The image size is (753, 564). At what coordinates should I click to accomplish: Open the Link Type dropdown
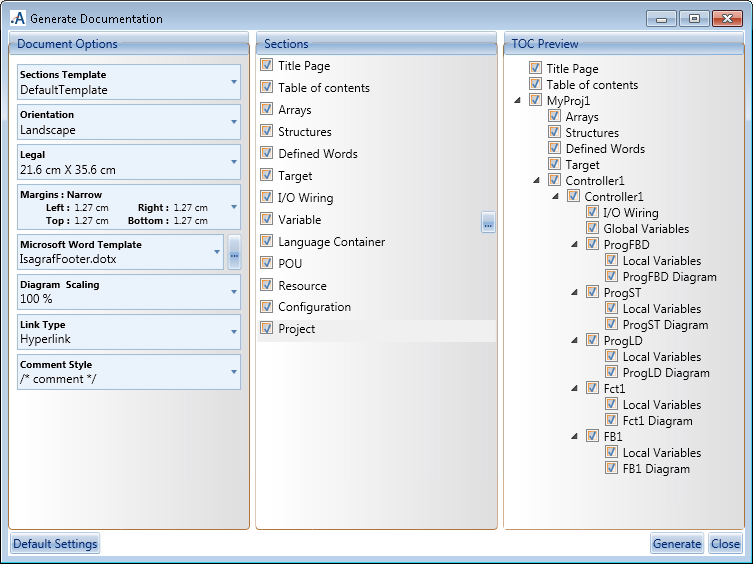tap(129, 331)
